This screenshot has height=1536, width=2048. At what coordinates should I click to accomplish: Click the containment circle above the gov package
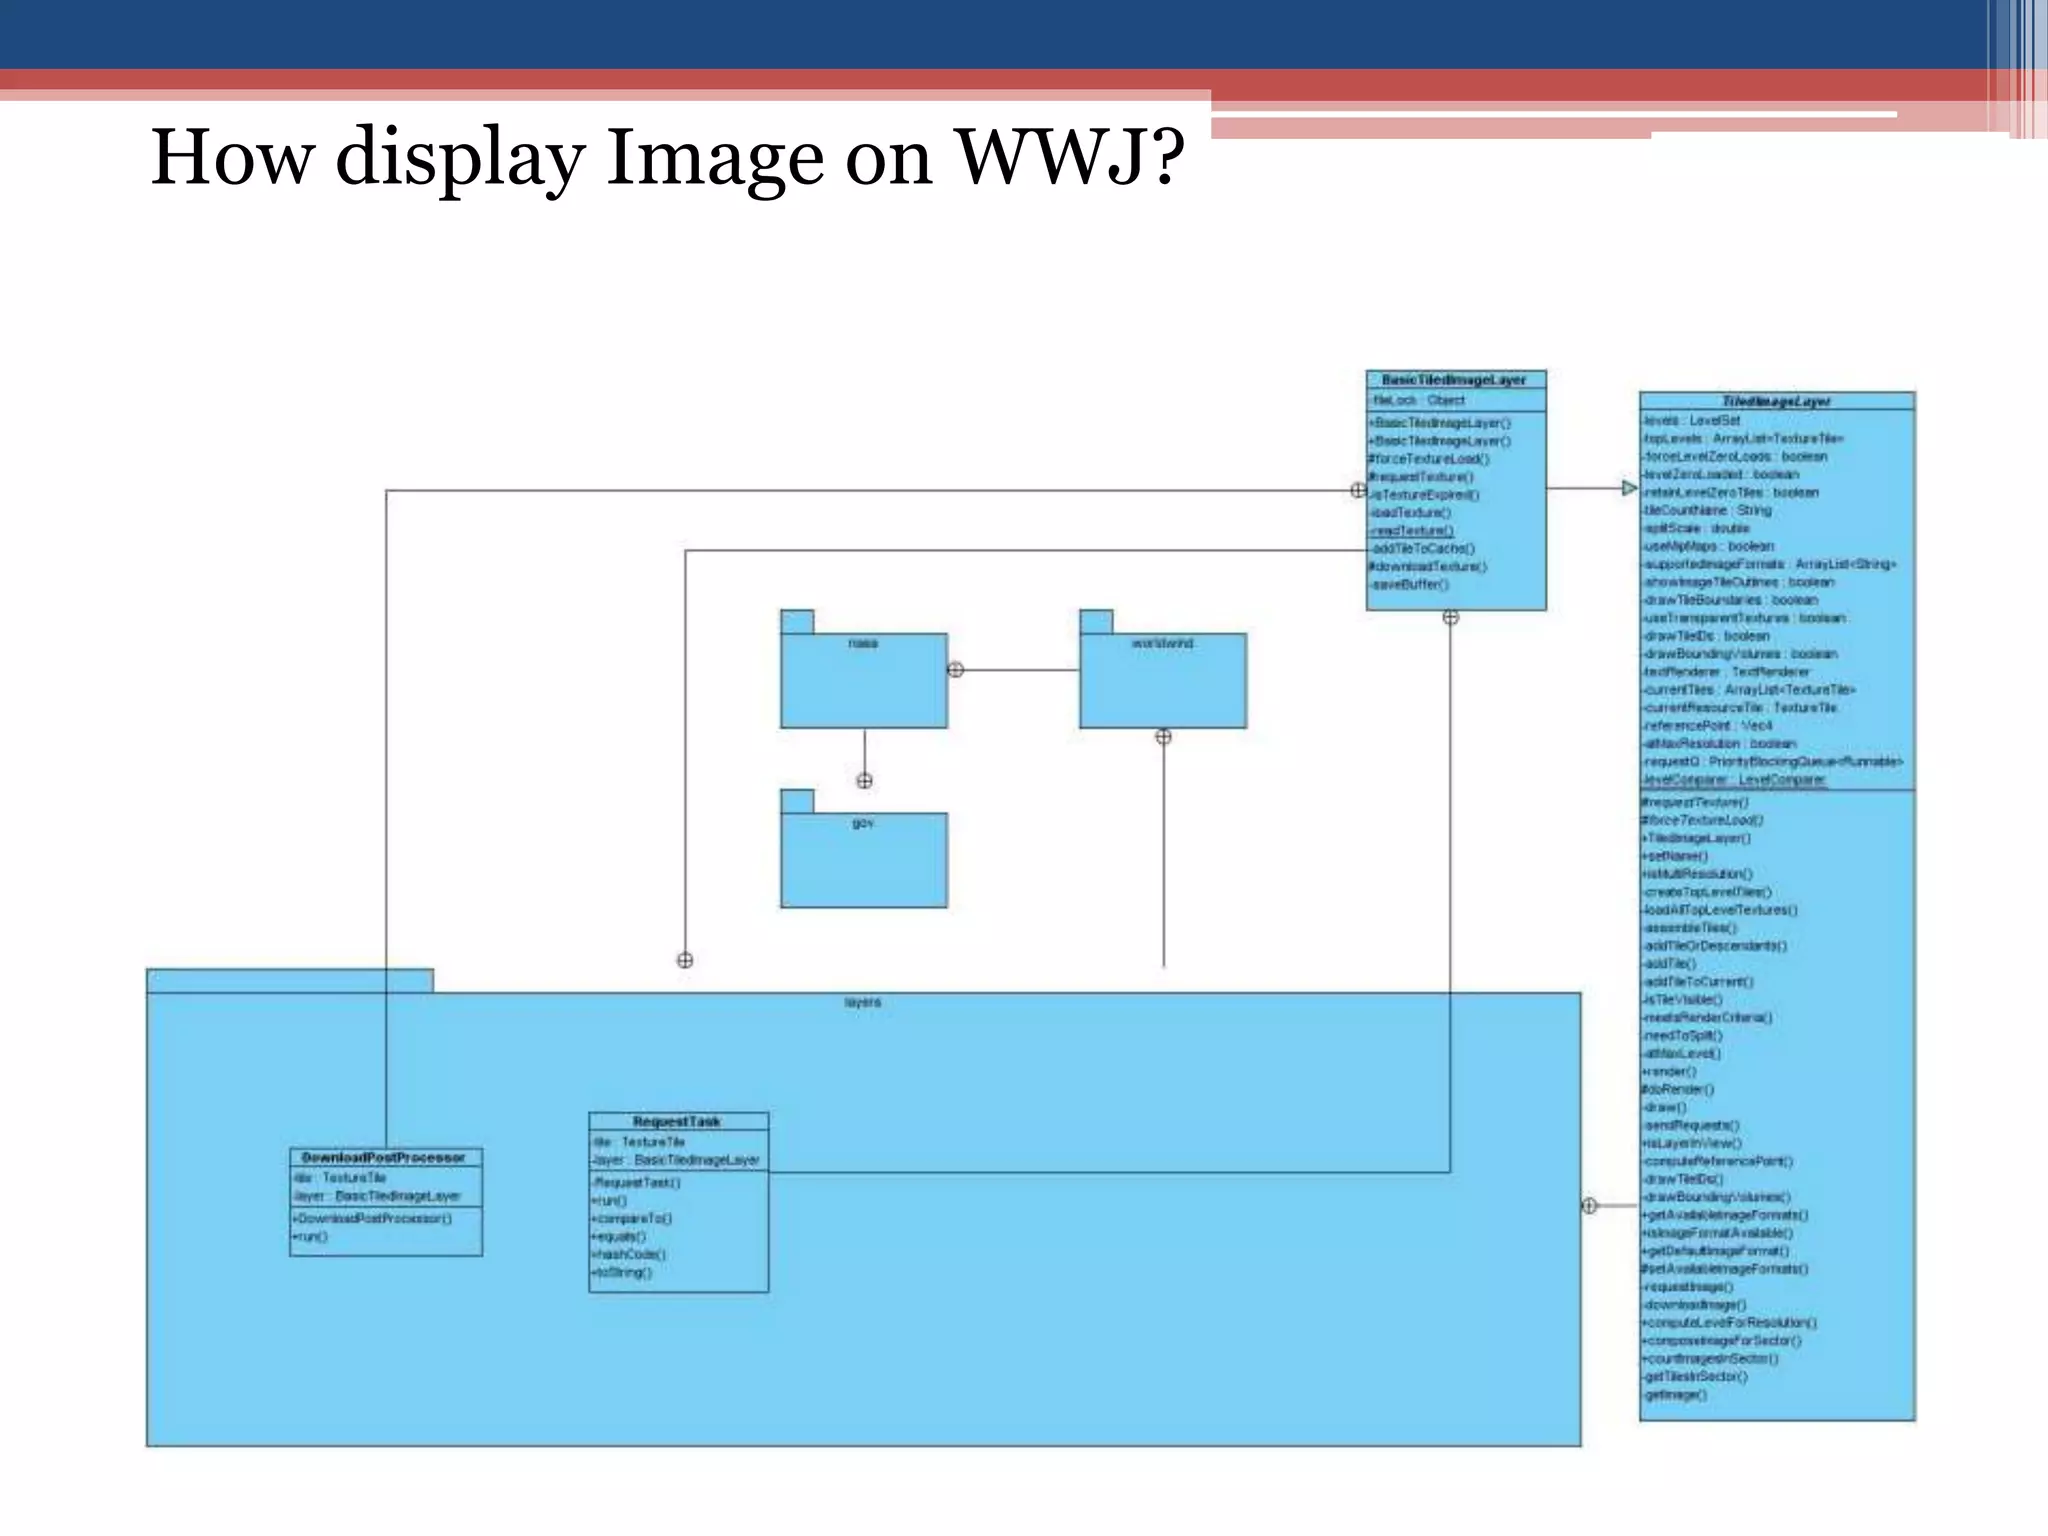click(865, 780)
